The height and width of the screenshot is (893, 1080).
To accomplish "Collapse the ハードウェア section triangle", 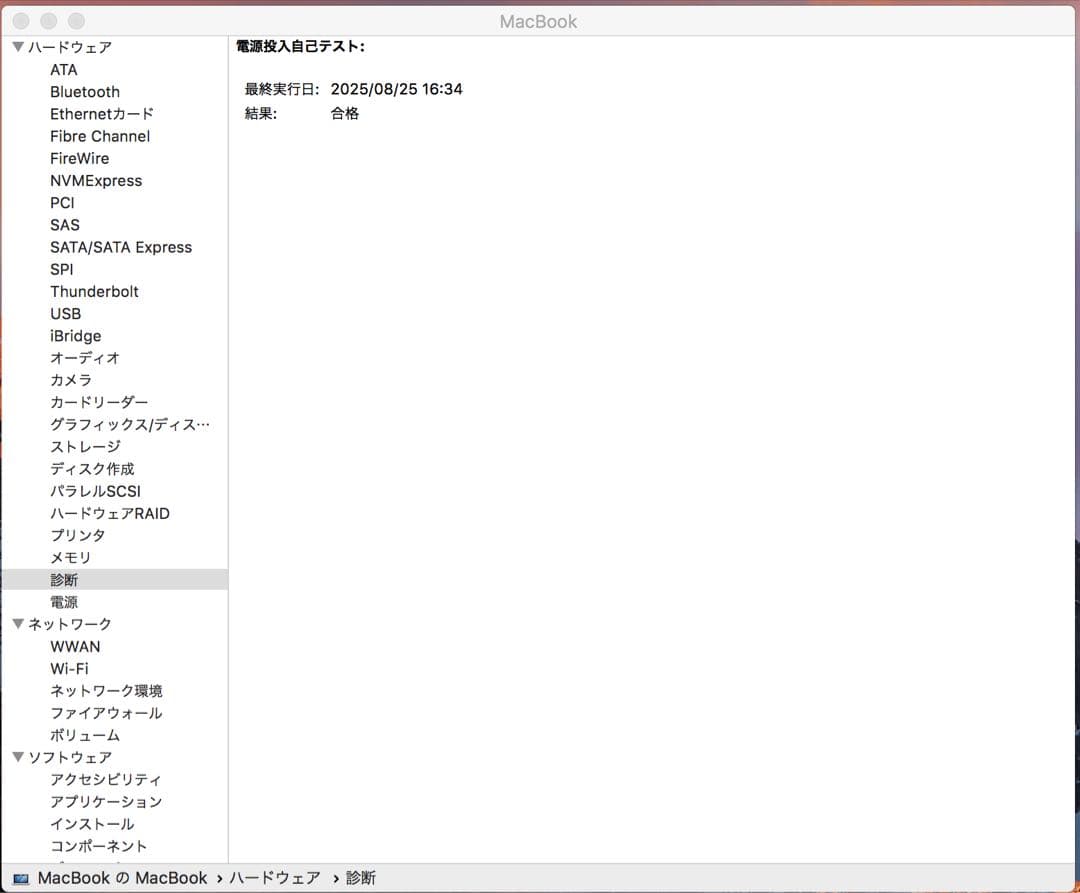I will point(19,47).
